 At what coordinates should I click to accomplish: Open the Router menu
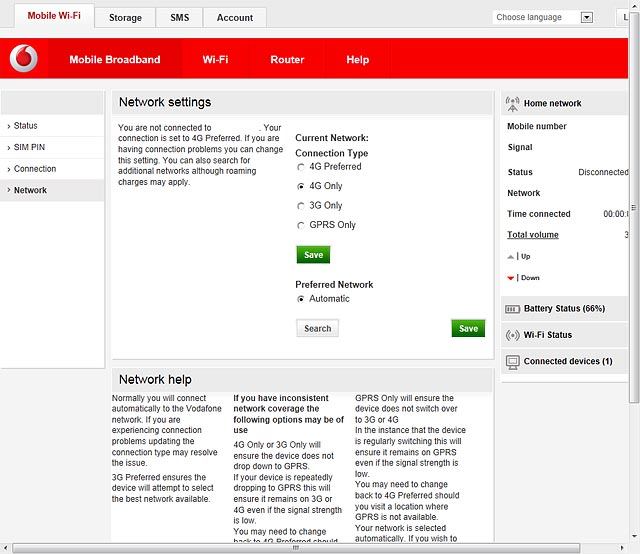point(287,60)
